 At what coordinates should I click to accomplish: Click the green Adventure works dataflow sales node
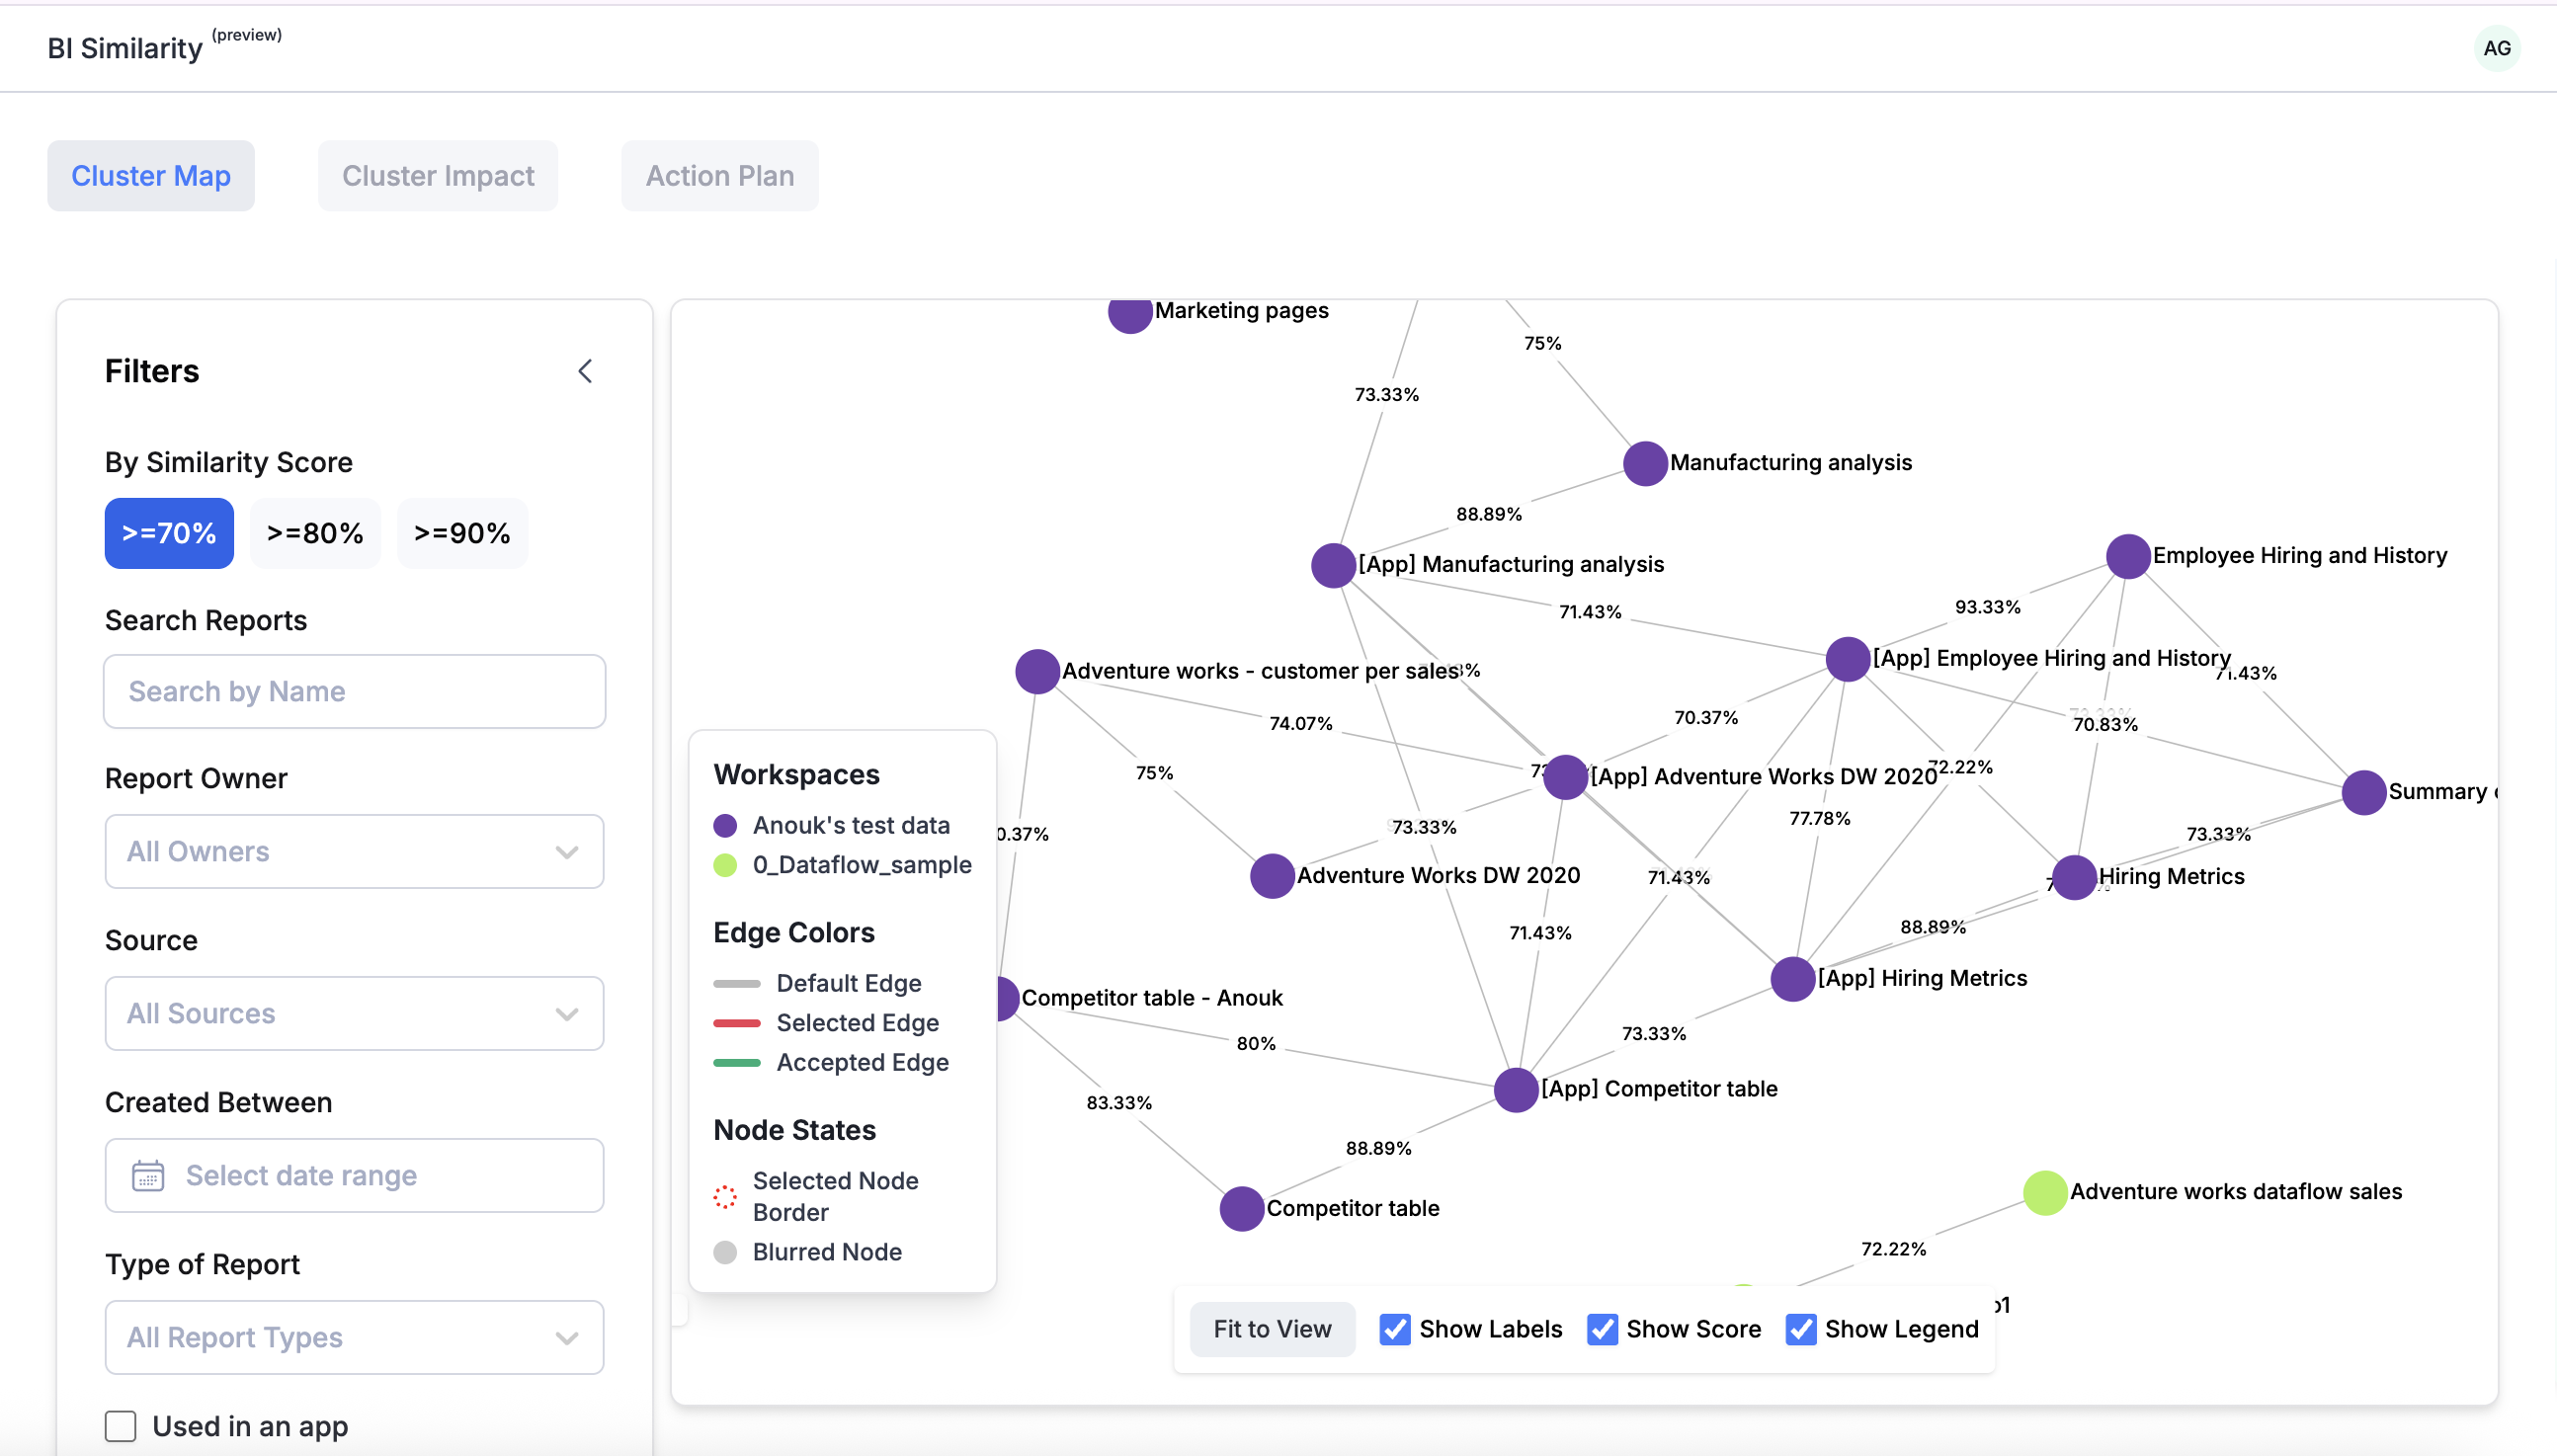[x=2044, y=1192]
